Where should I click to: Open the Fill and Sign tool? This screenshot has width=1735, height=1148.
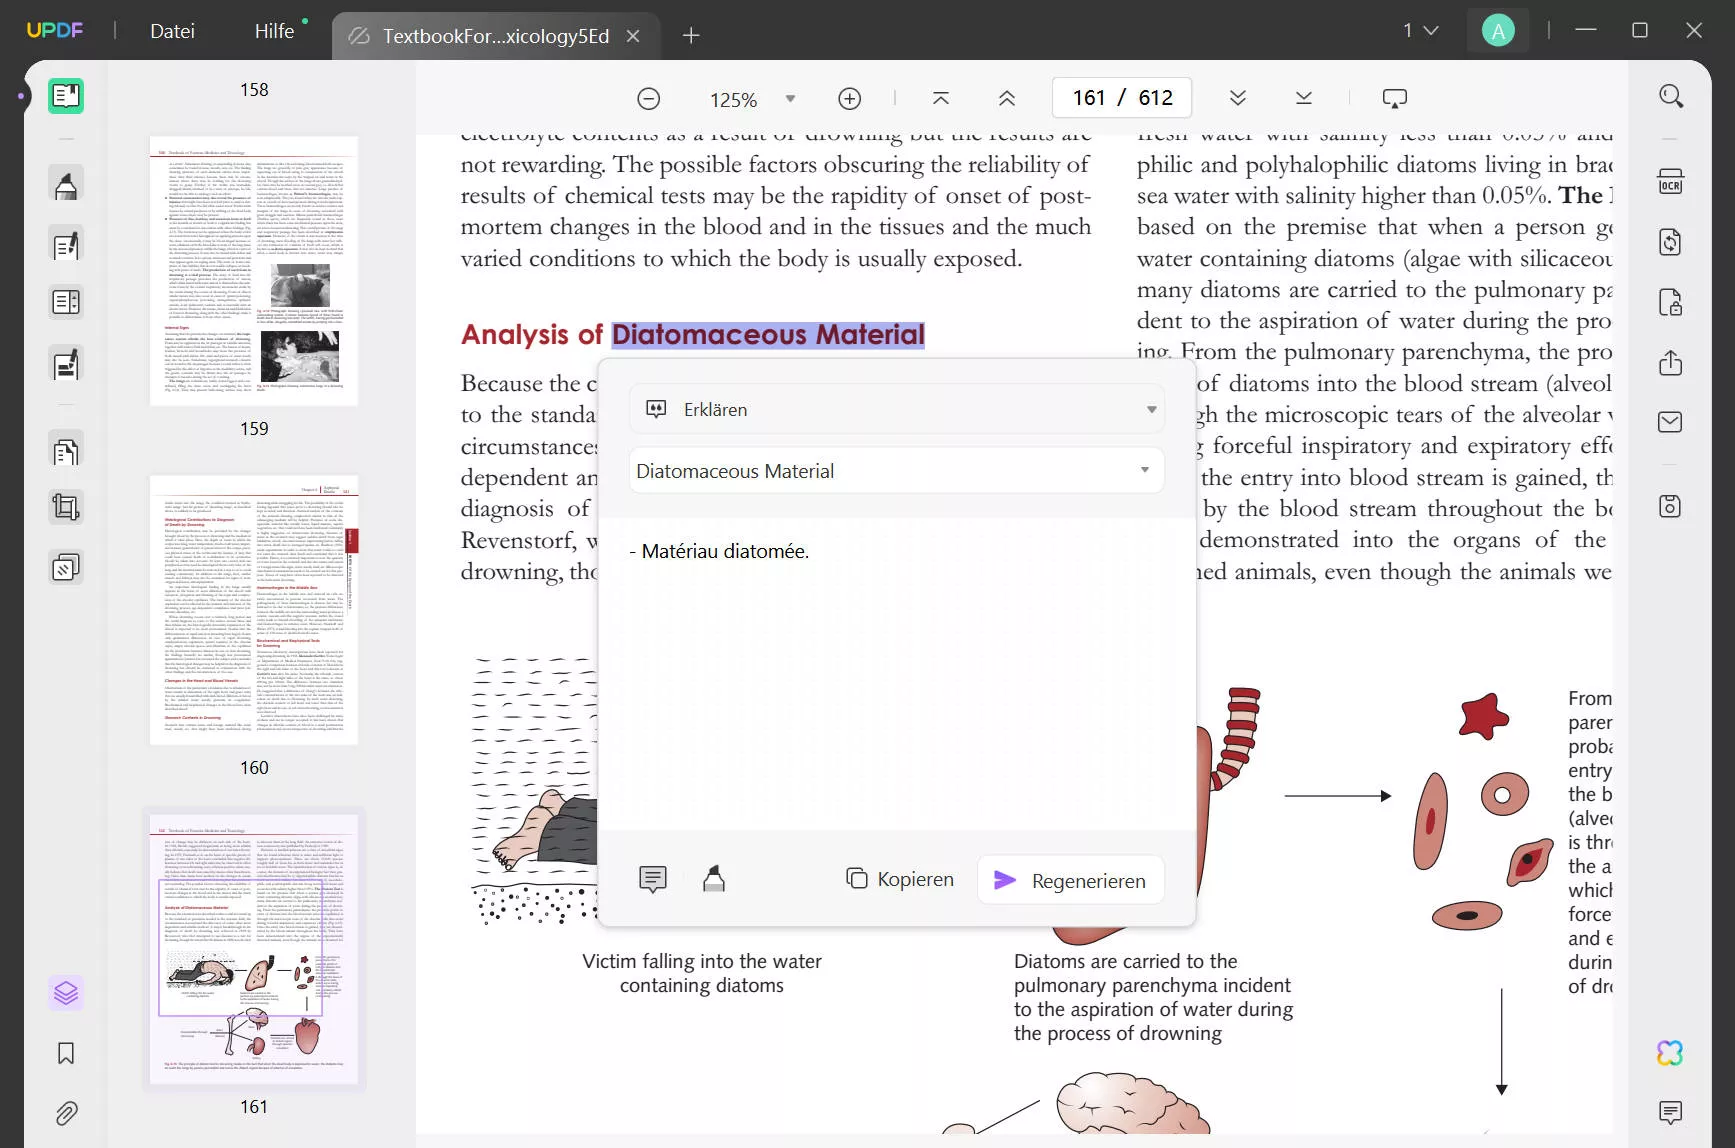pos(66,365)
